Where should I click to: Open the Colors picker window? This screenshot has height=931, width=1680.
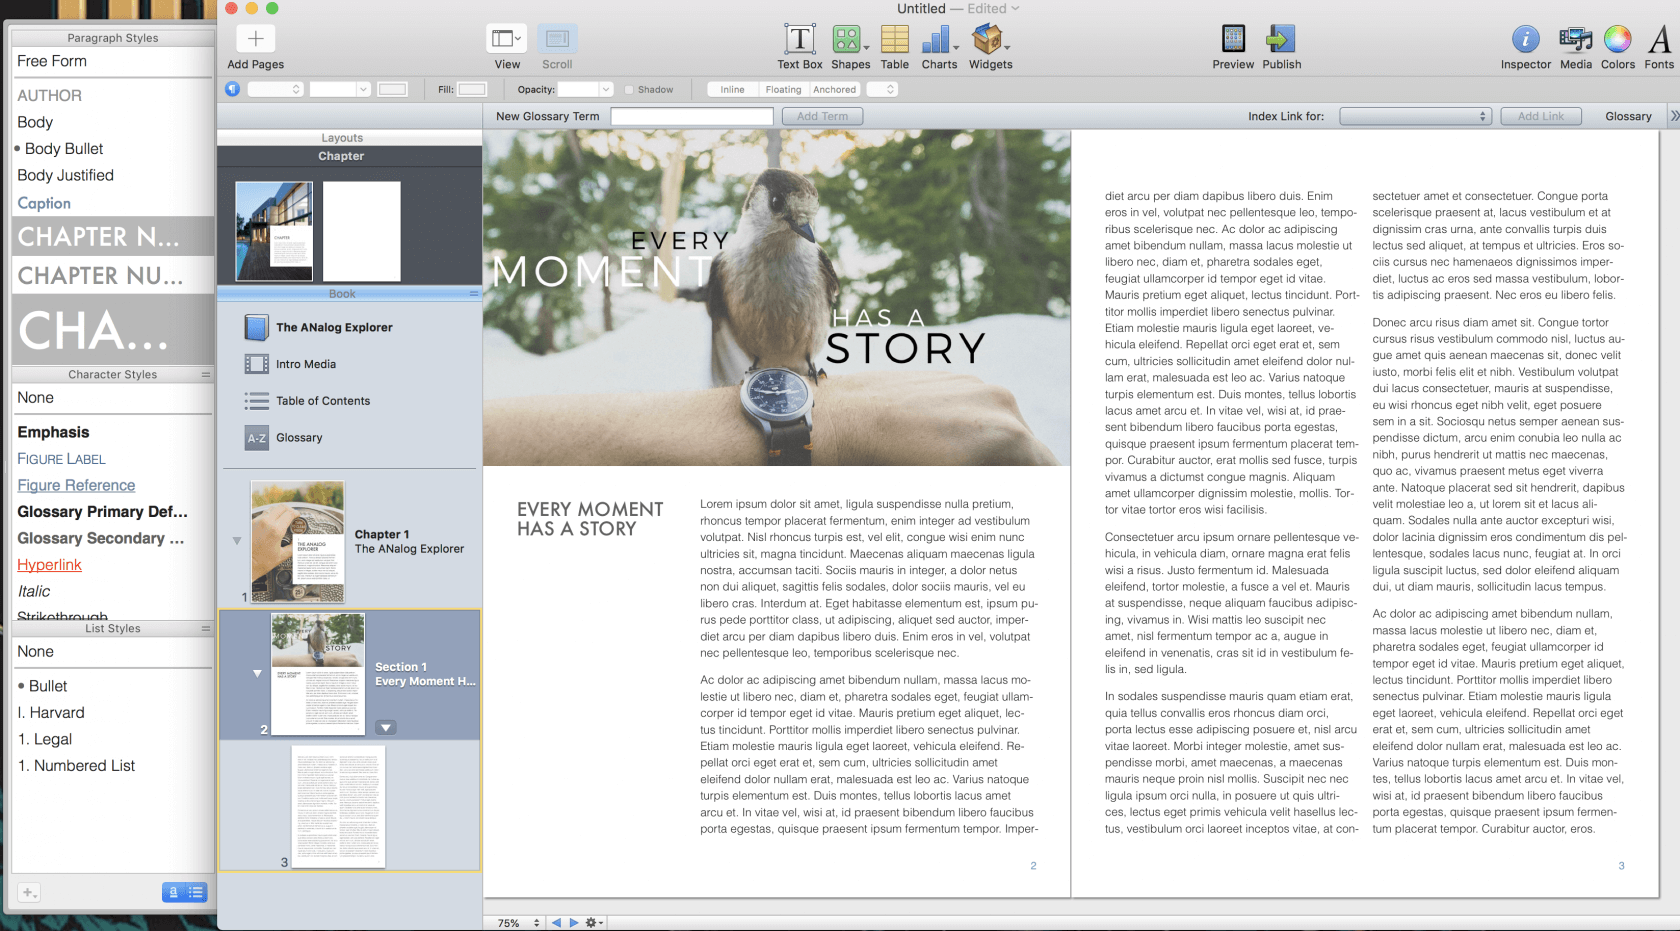click(x=1617, y=39)
